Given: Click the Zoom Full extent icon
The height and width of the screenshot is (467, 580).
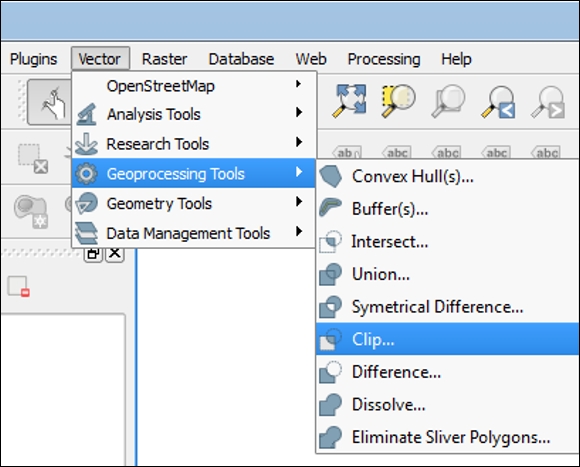Looking at the screenshot, I should (349, 101).
